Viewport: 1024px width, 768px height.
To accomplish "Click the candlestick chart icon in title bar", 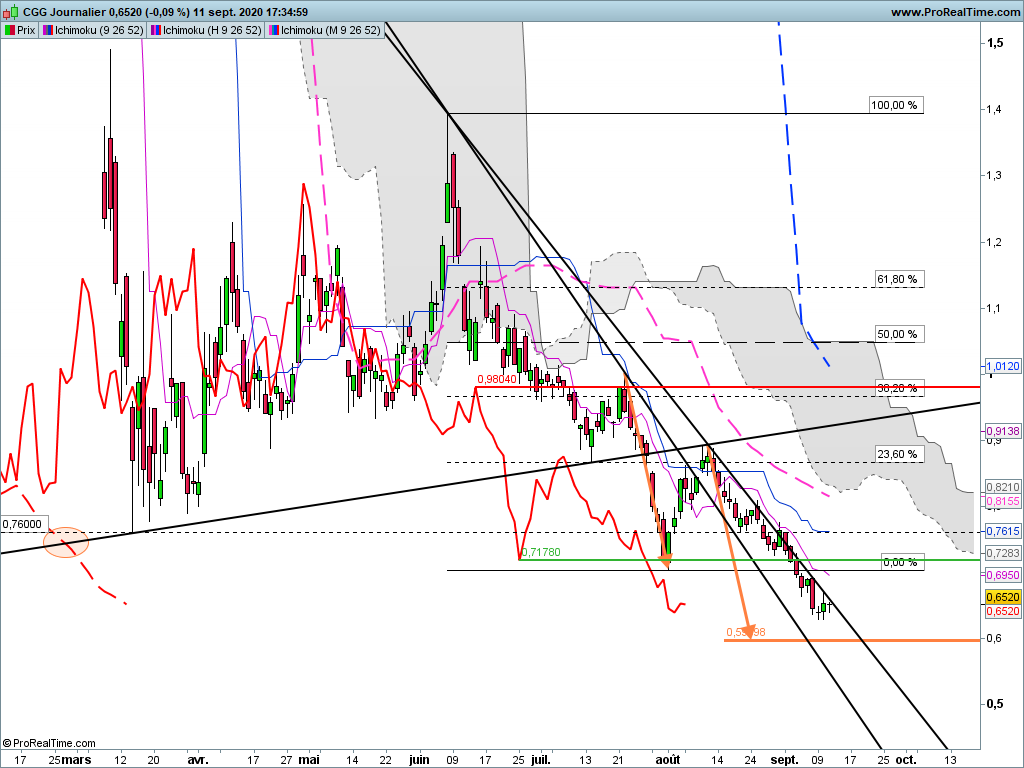I will point(10,12).
